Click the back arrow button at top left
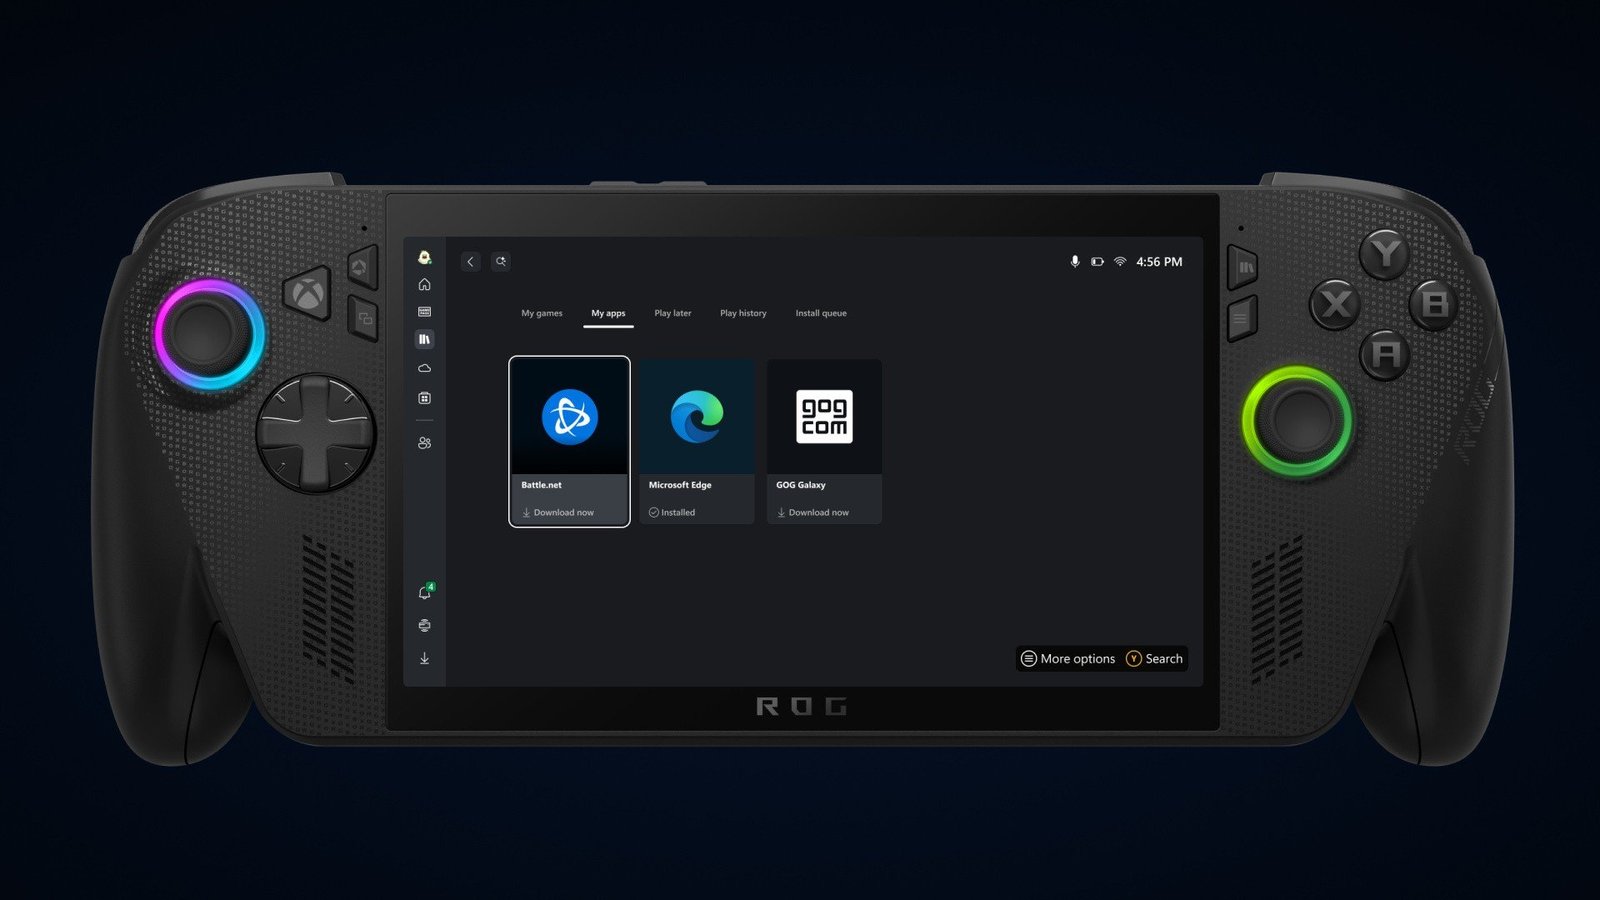Viewport: 1600px width, 900px height. tap(470, 261)
